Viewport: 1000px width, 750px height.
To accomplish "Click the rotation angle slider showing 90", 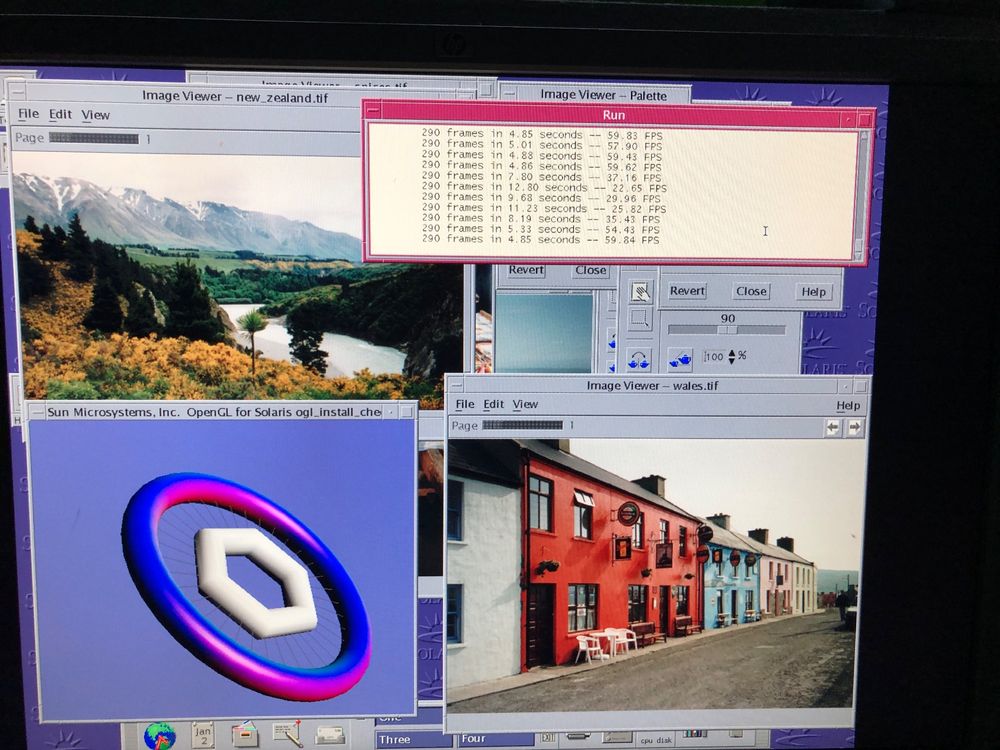I will coord(727,329).
